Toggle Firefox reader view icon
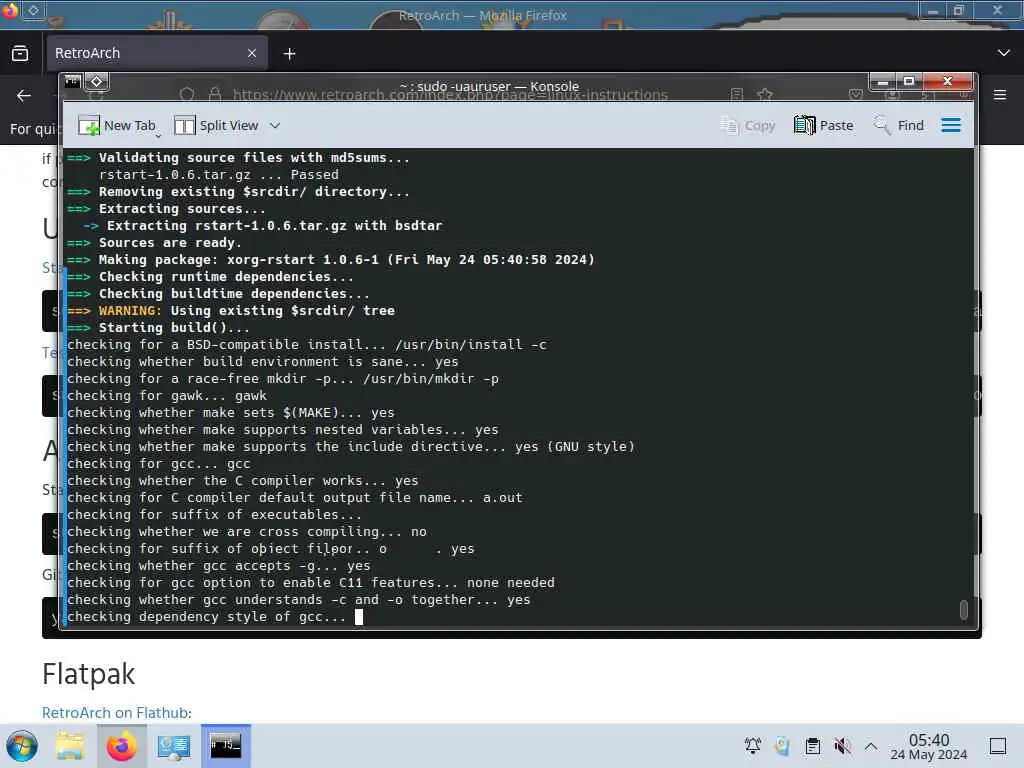Viewport: 1024px width, 768px height. [737, 95]
